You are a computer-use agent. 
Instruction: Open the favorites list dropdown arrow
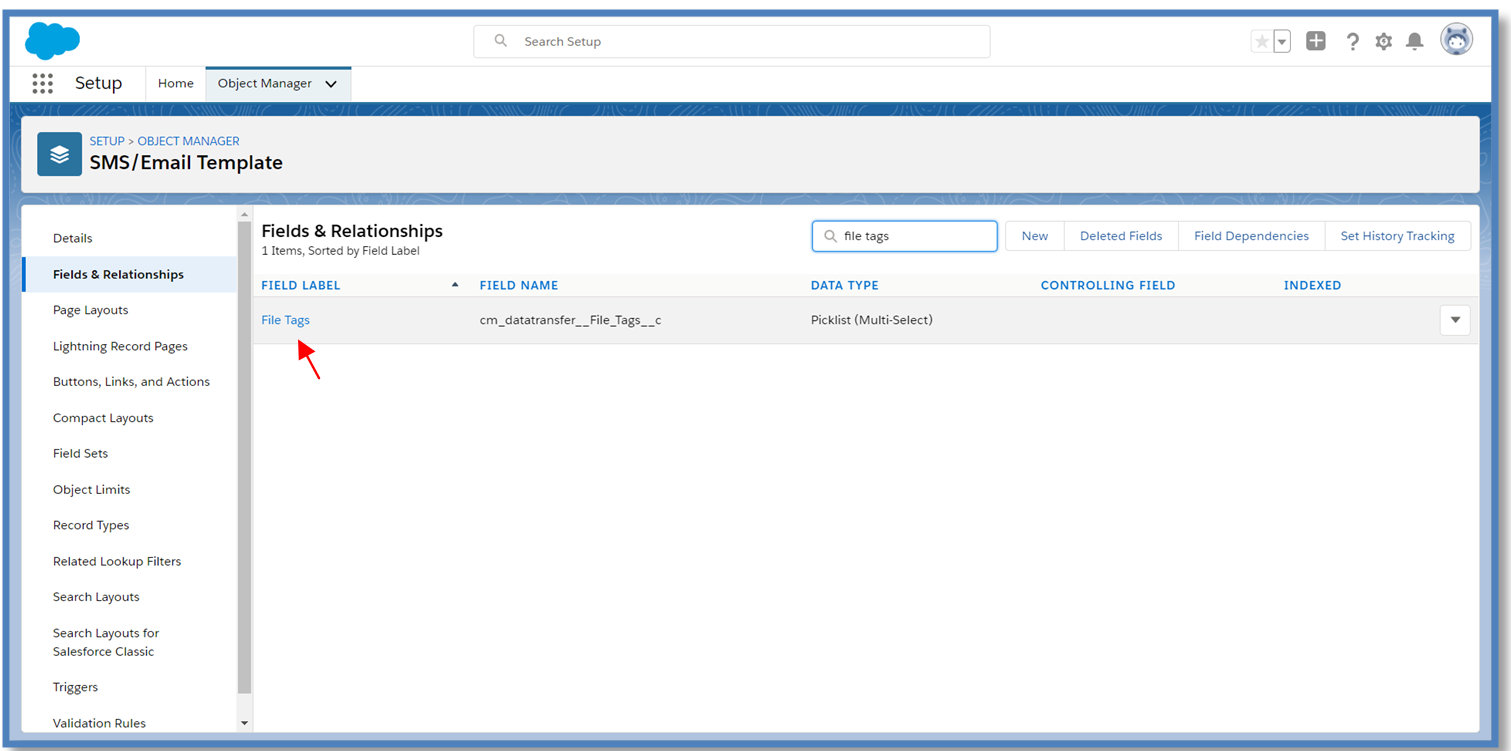1282,41
